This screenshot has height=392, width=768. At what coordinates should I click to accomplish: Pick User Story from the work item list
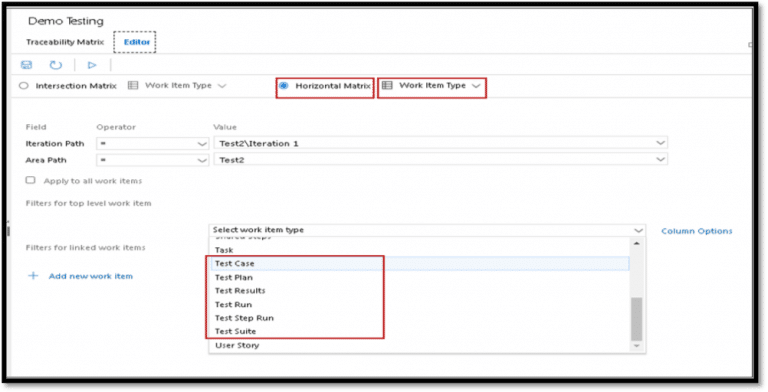point(237,345)
